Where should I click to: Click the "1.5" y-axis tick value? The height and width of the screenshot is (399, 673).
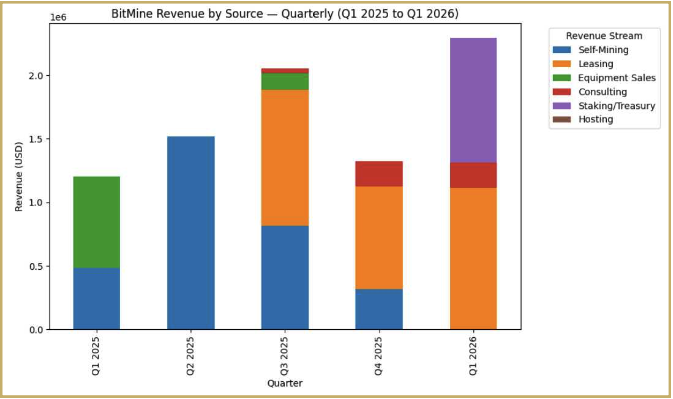(36, 139)
